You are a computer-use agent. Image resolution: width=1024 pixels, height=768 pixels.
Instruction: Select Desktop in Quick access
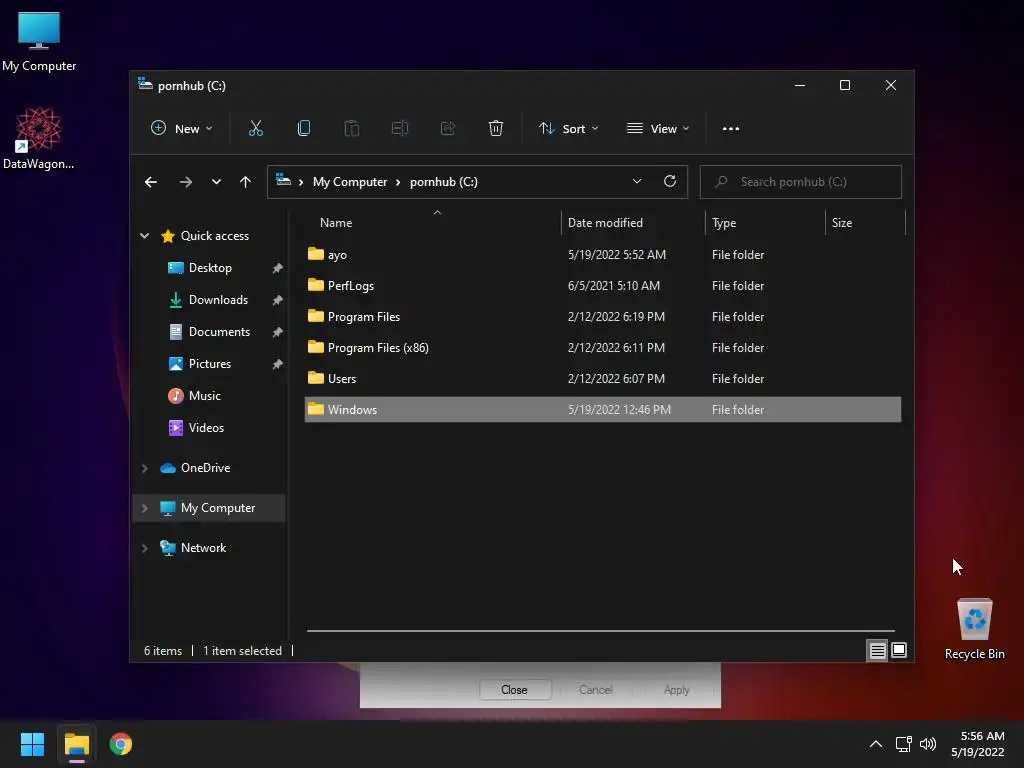(x=210, y=268)
